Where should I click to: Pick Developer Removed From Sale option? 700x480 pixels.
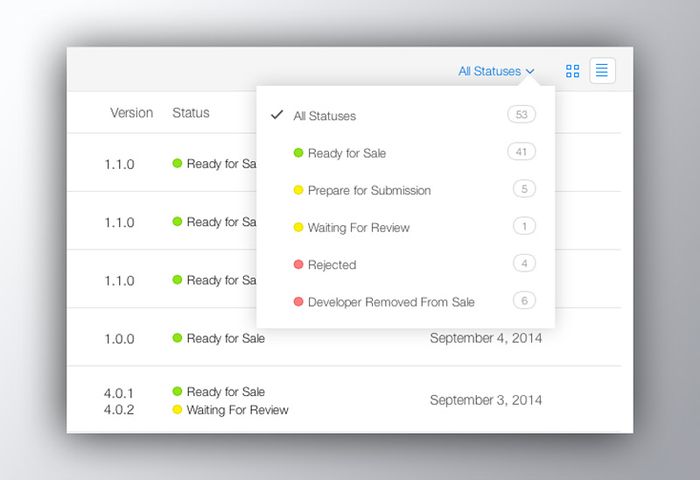point(391,302)
